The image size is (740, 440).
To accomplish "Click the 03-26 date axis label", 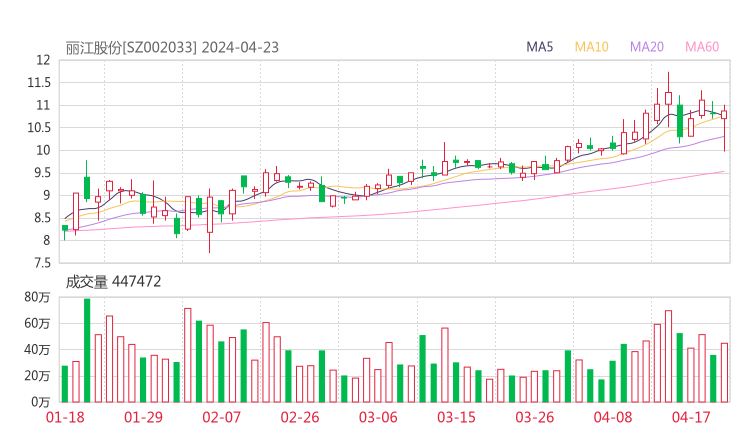I will point(535,417).
